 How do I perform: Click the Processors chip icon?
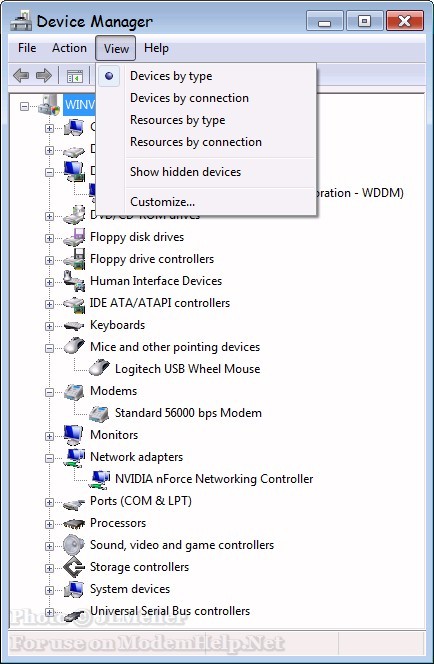point(74,523)
